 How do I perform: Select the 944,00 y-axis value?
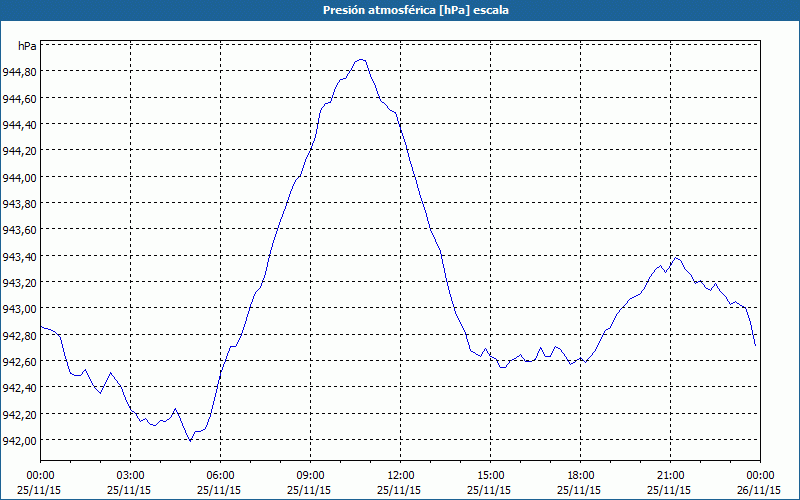[19, 177]
